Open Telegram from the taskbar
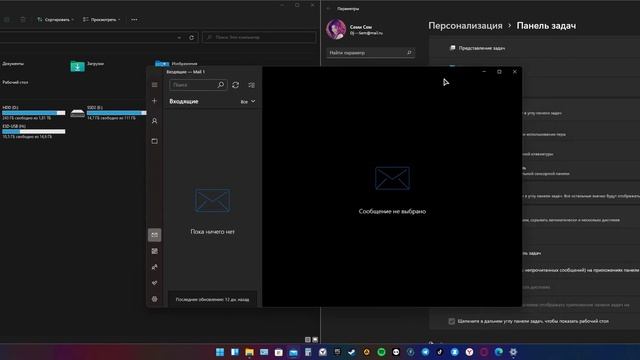The width and height of the screenshot is (640, 360). (425, 352)
